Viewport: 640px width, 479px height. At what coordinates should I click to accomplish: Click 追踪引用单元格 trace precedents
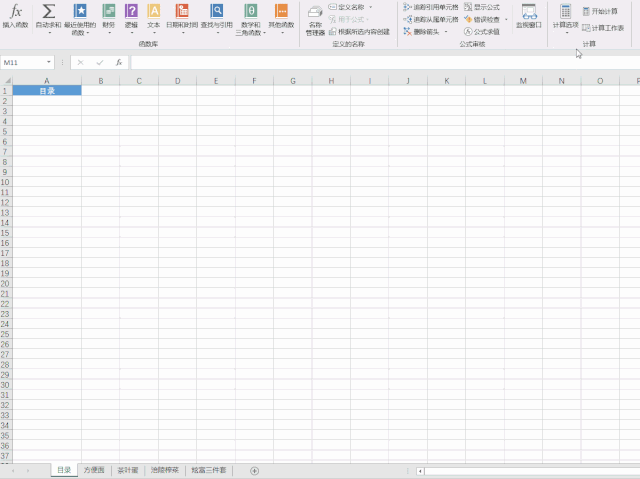[431, 7]
